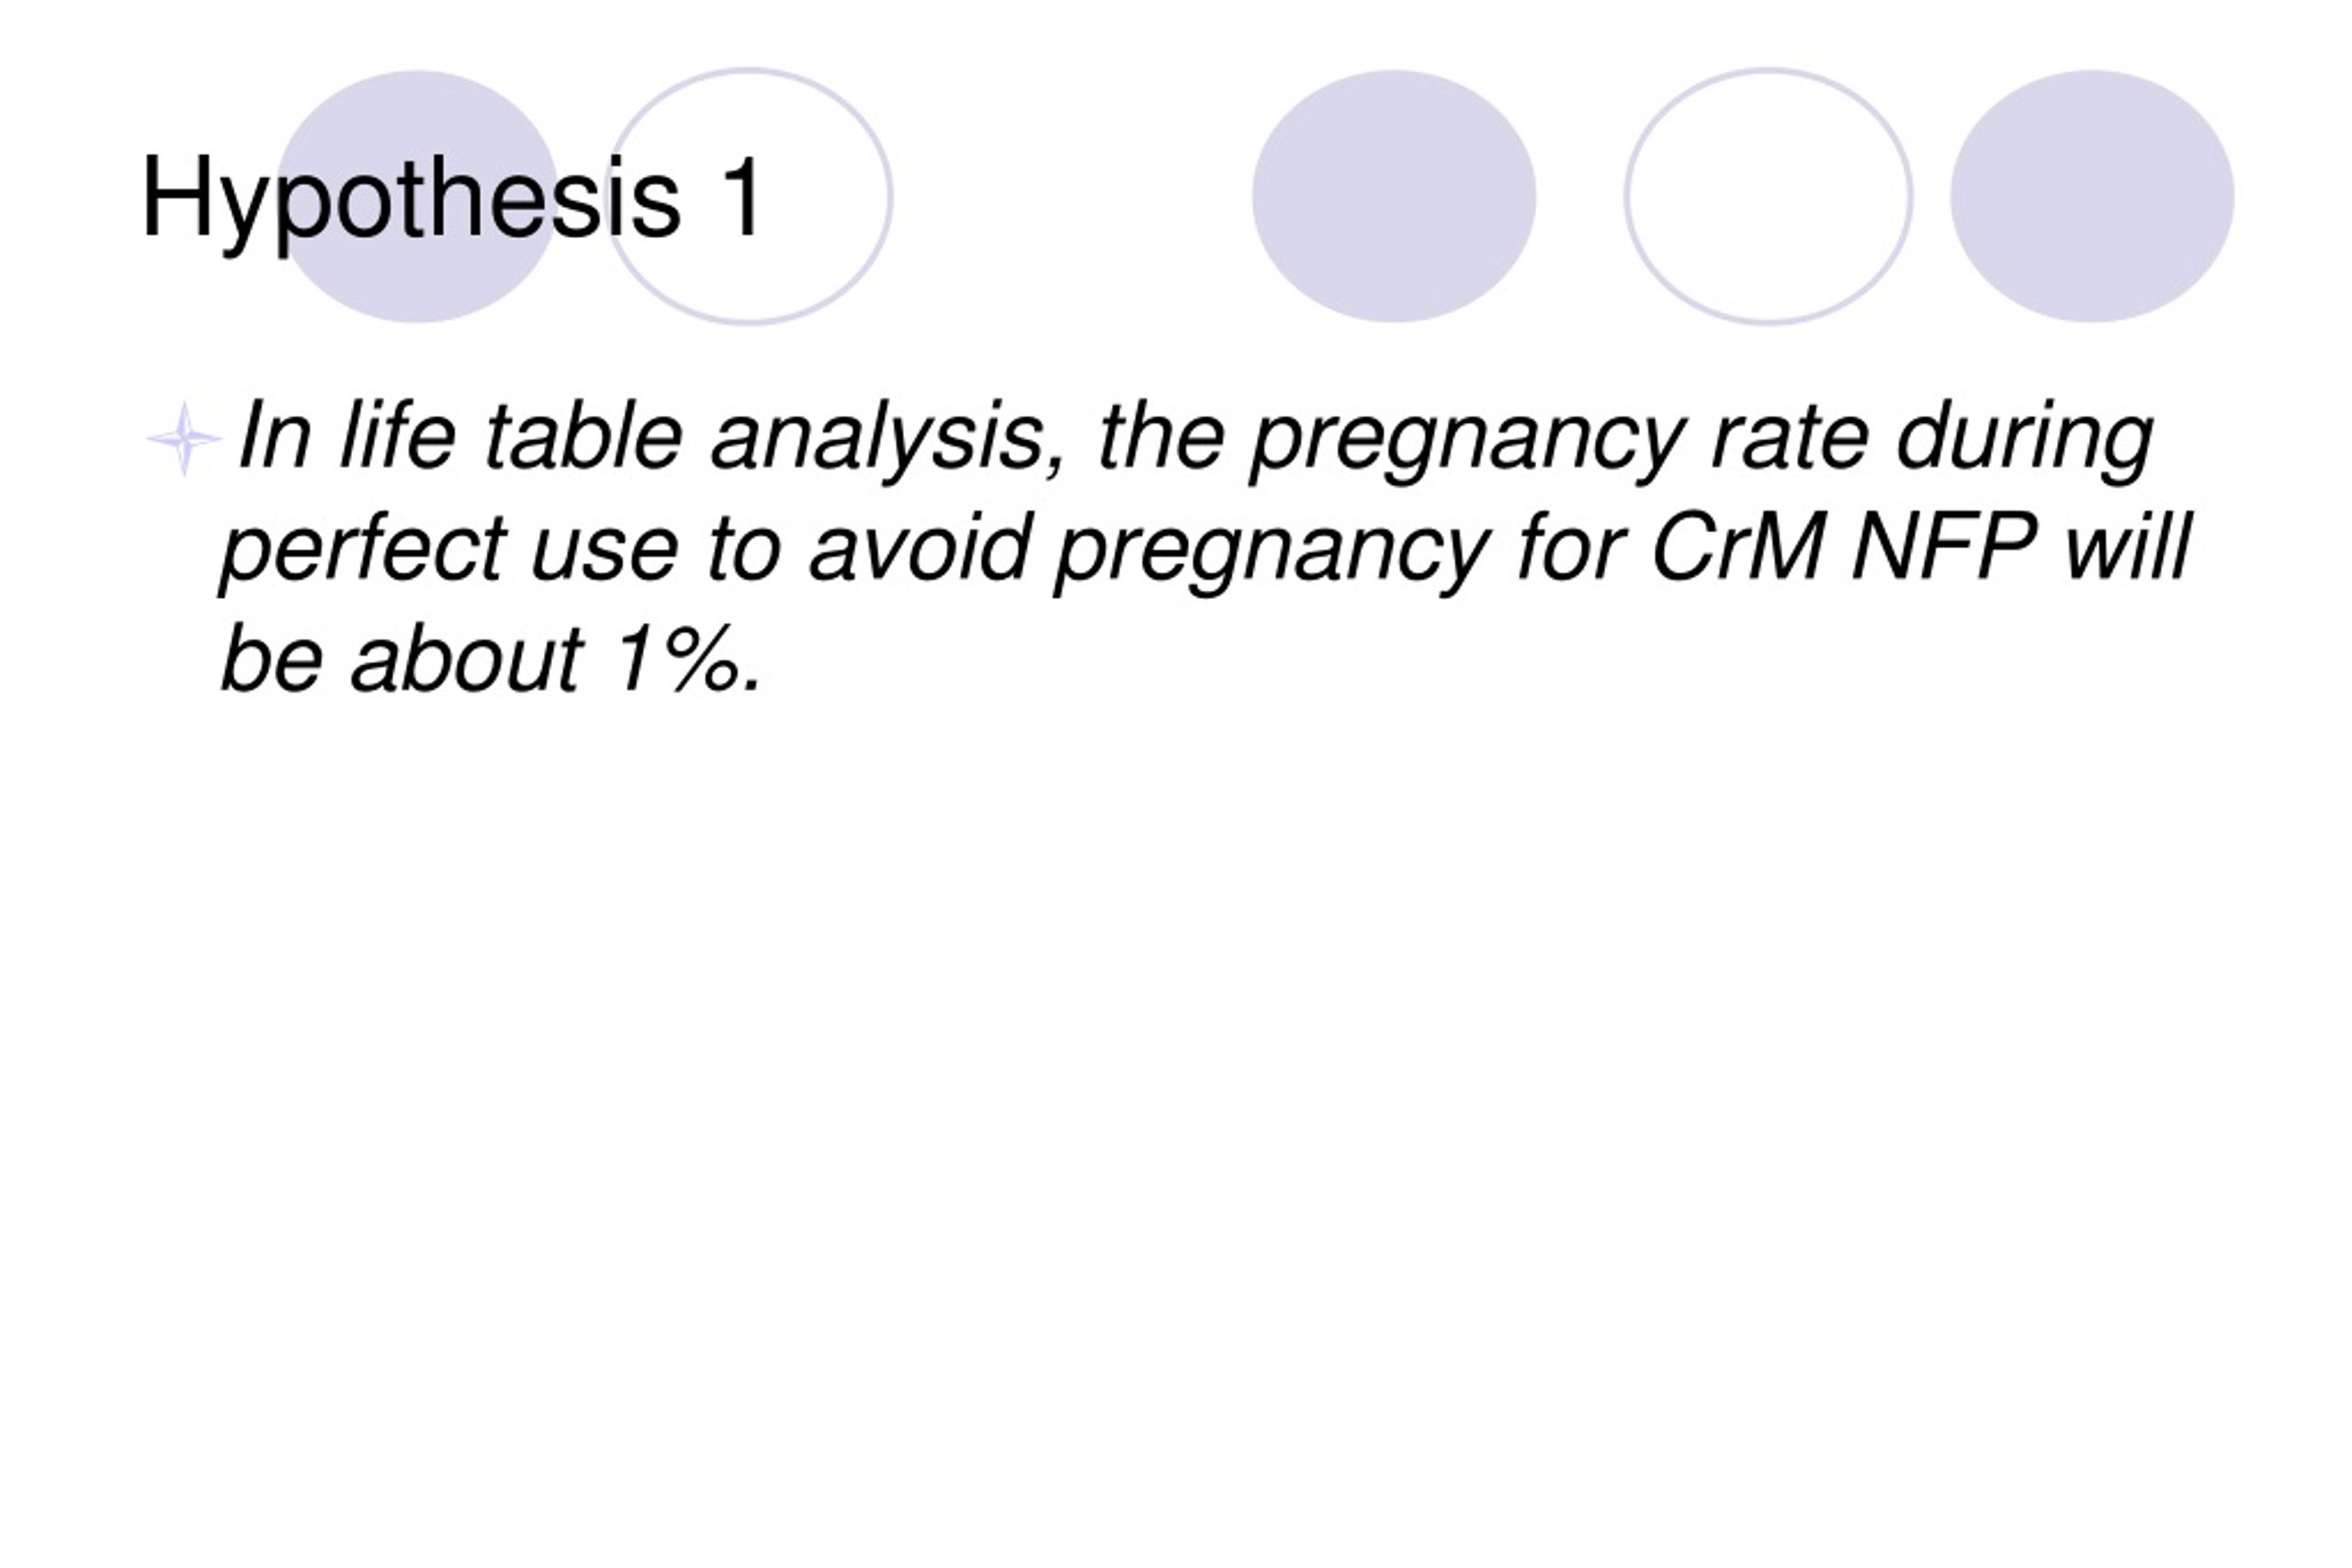This screenshot has height=1568, width=2352.
Task: Select the second outlined circle near title
Action: click(750, 196)
